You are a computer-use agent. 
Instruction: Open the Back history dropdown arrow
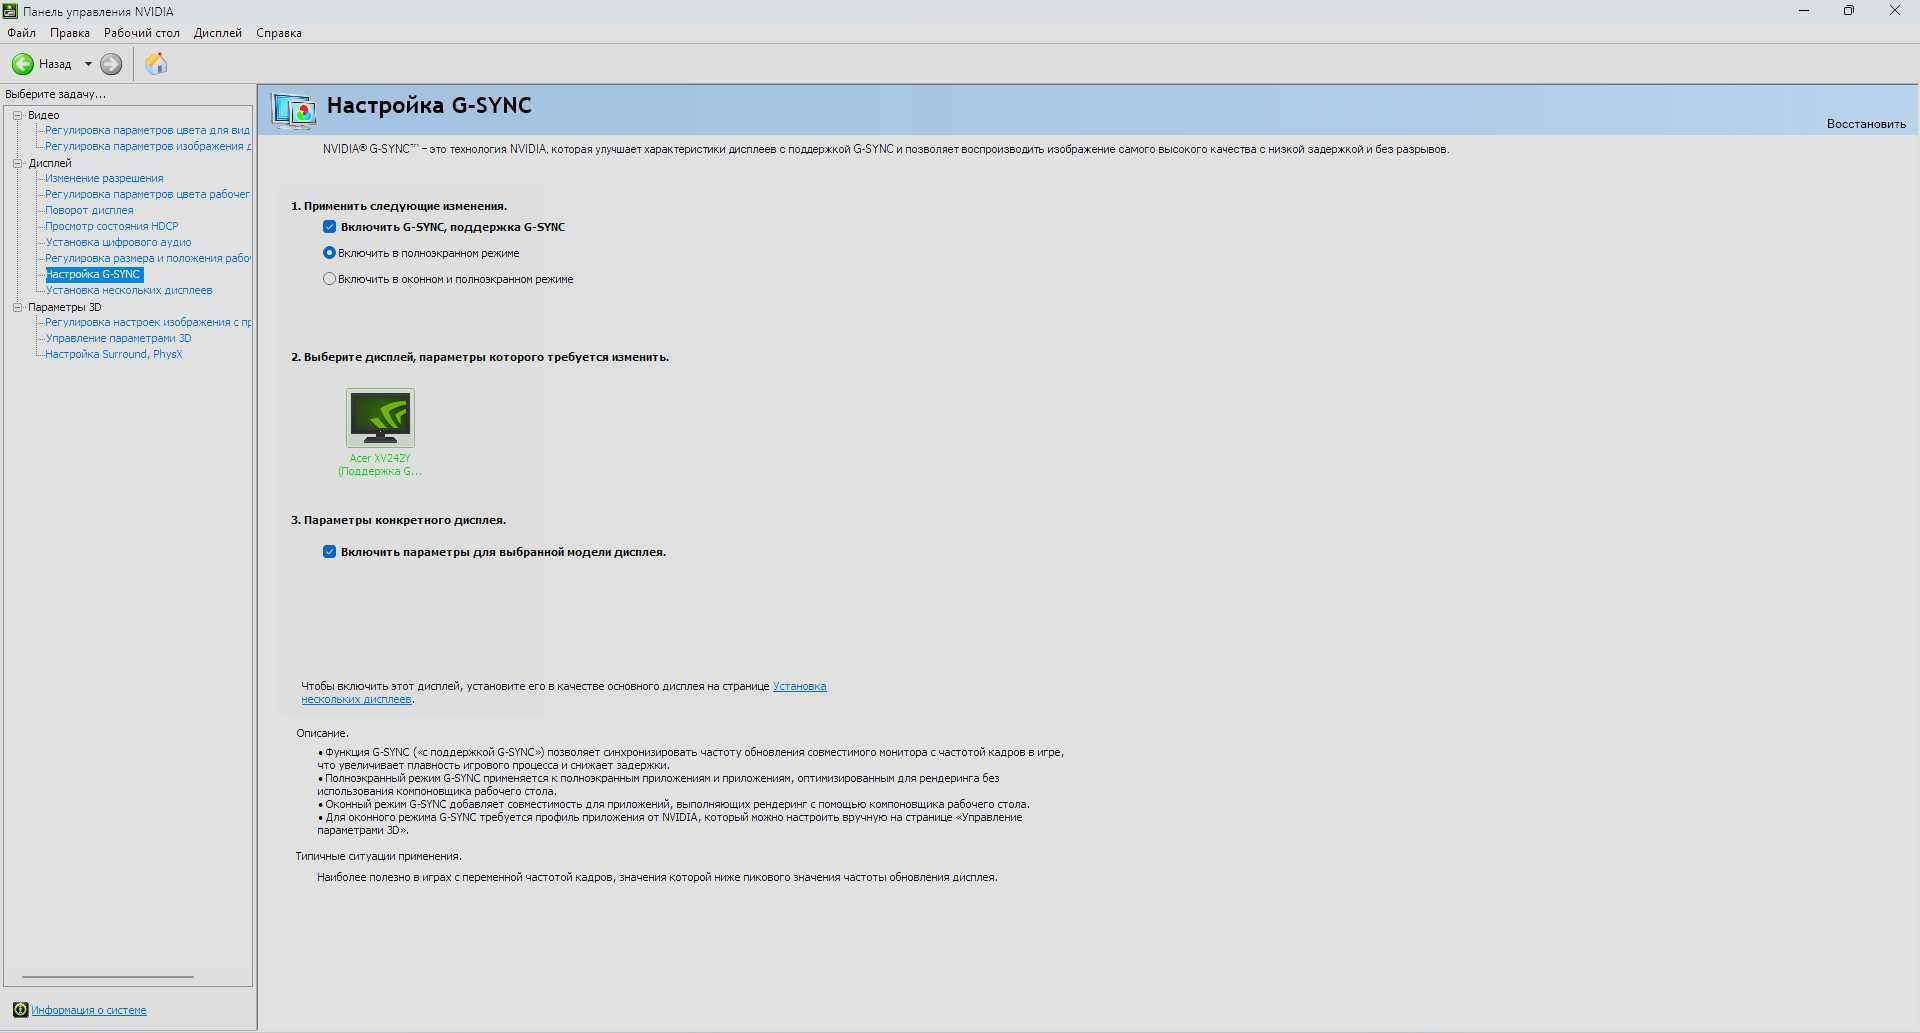tap(88, 64)
